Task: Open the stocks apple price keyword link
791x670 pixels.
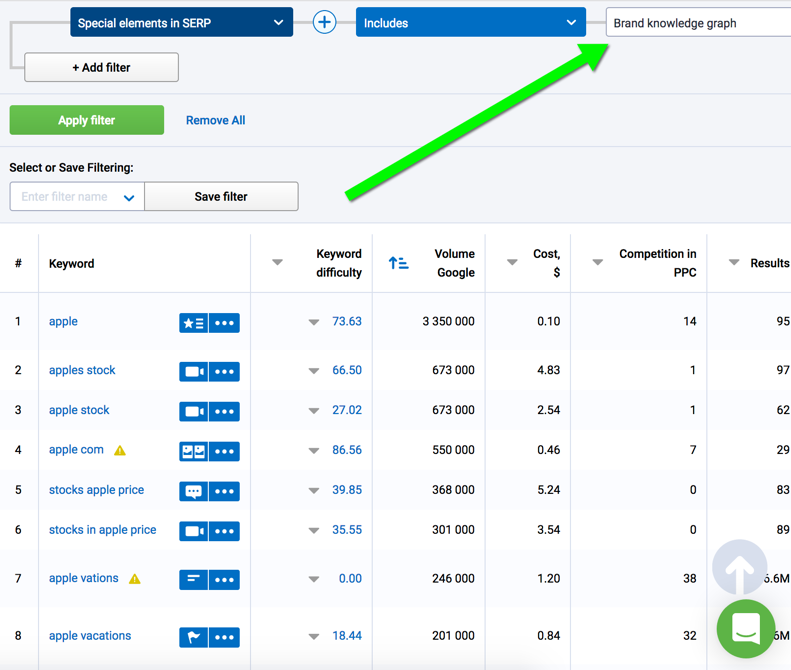Action: [x=96, y=490]
